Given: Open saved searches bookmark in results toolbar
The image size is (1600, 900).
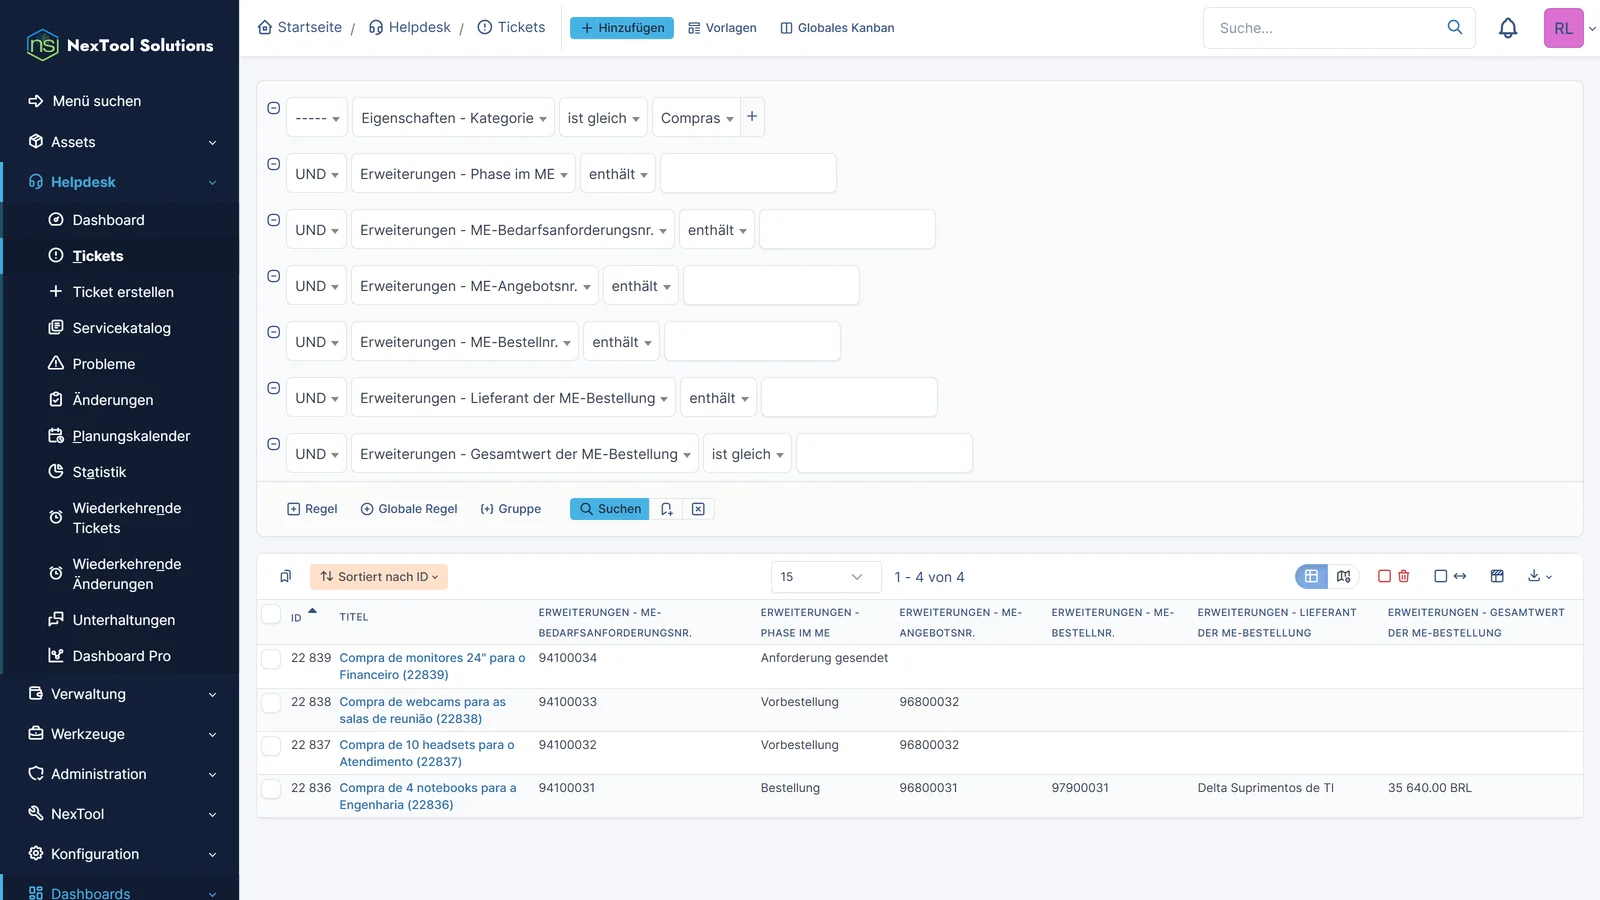Looking at the screenshot, I should click(x=285, y=576).
